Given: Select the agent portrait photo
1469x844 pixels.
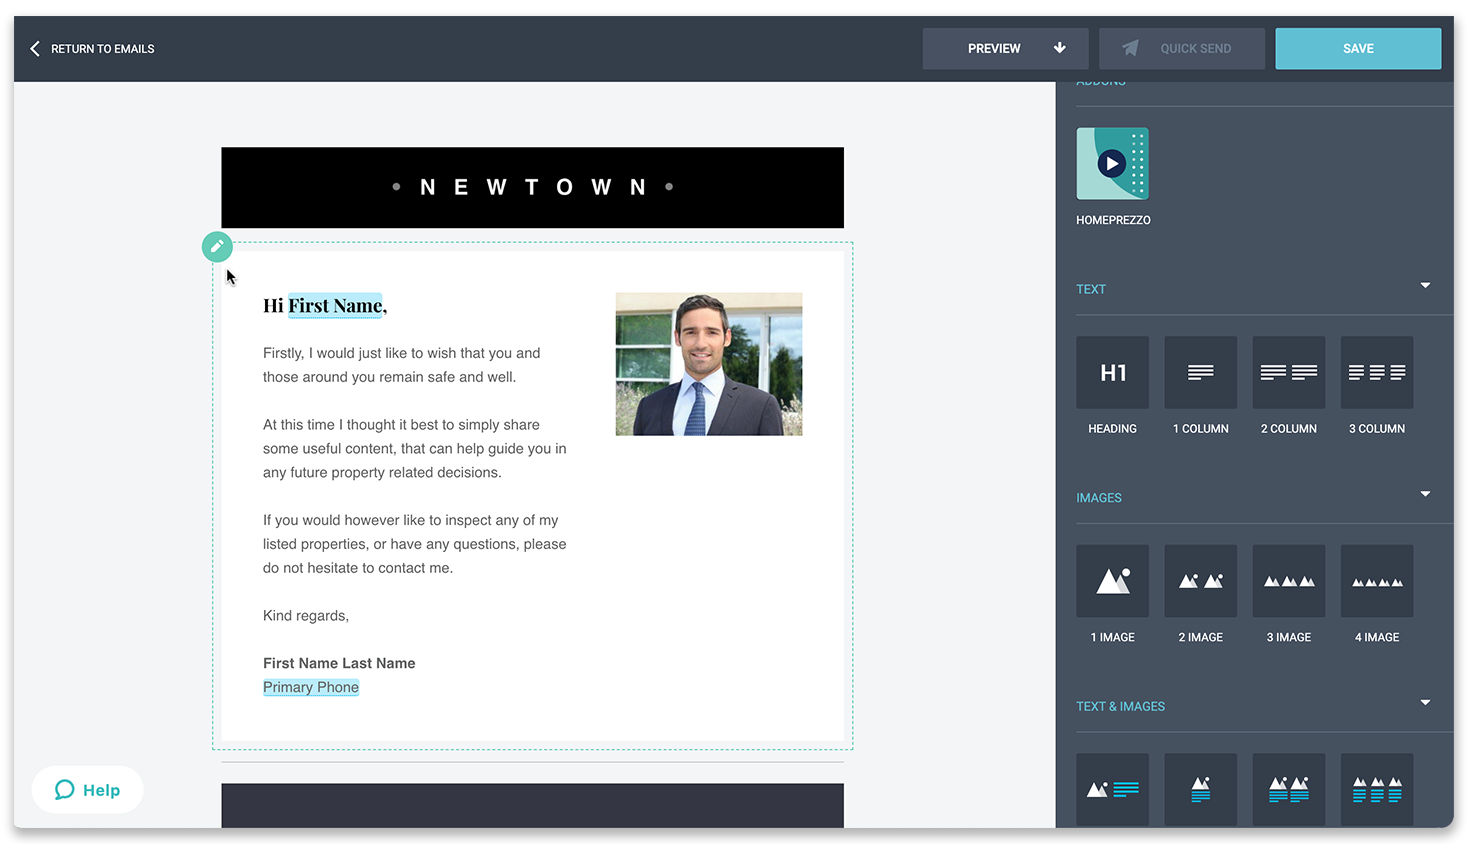Looking at the screenshot, I should pyautogui.click(x=708, y=364).
